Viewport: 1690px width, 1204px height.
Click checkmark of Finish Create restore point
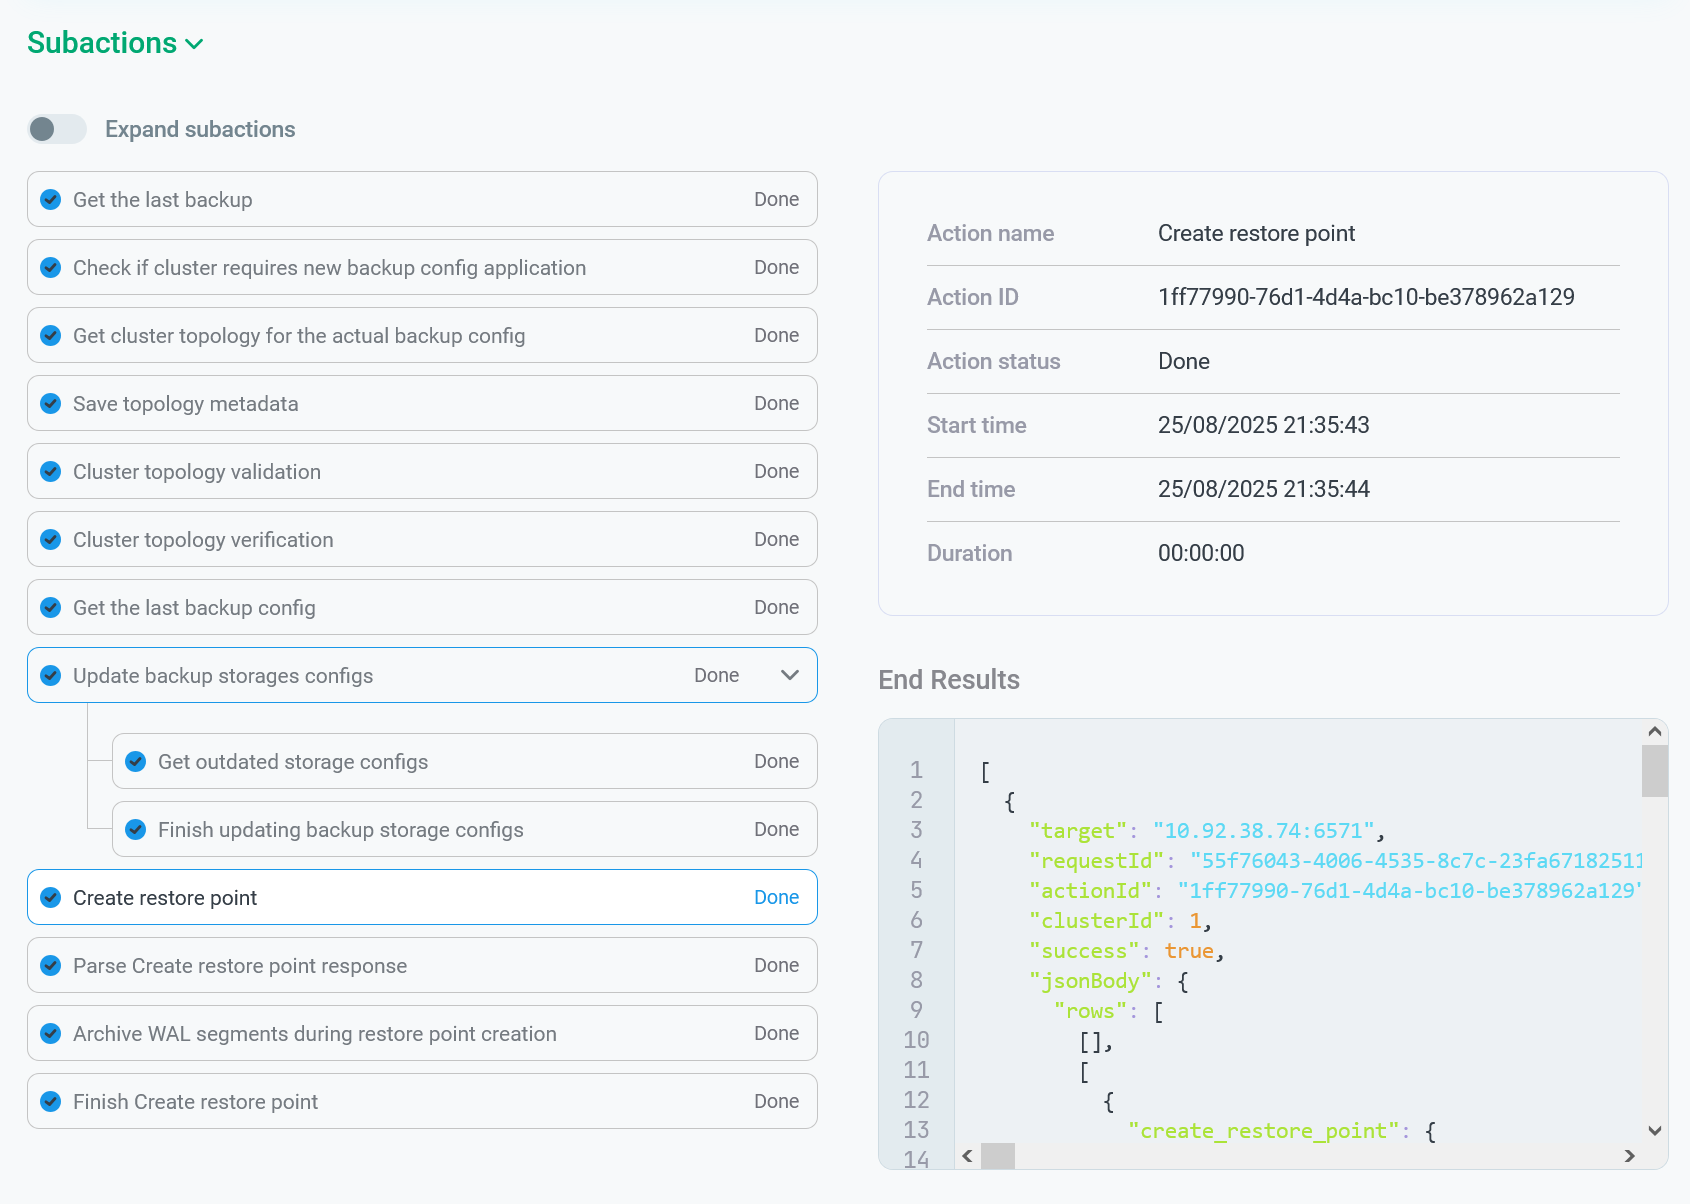[51, 1102]
